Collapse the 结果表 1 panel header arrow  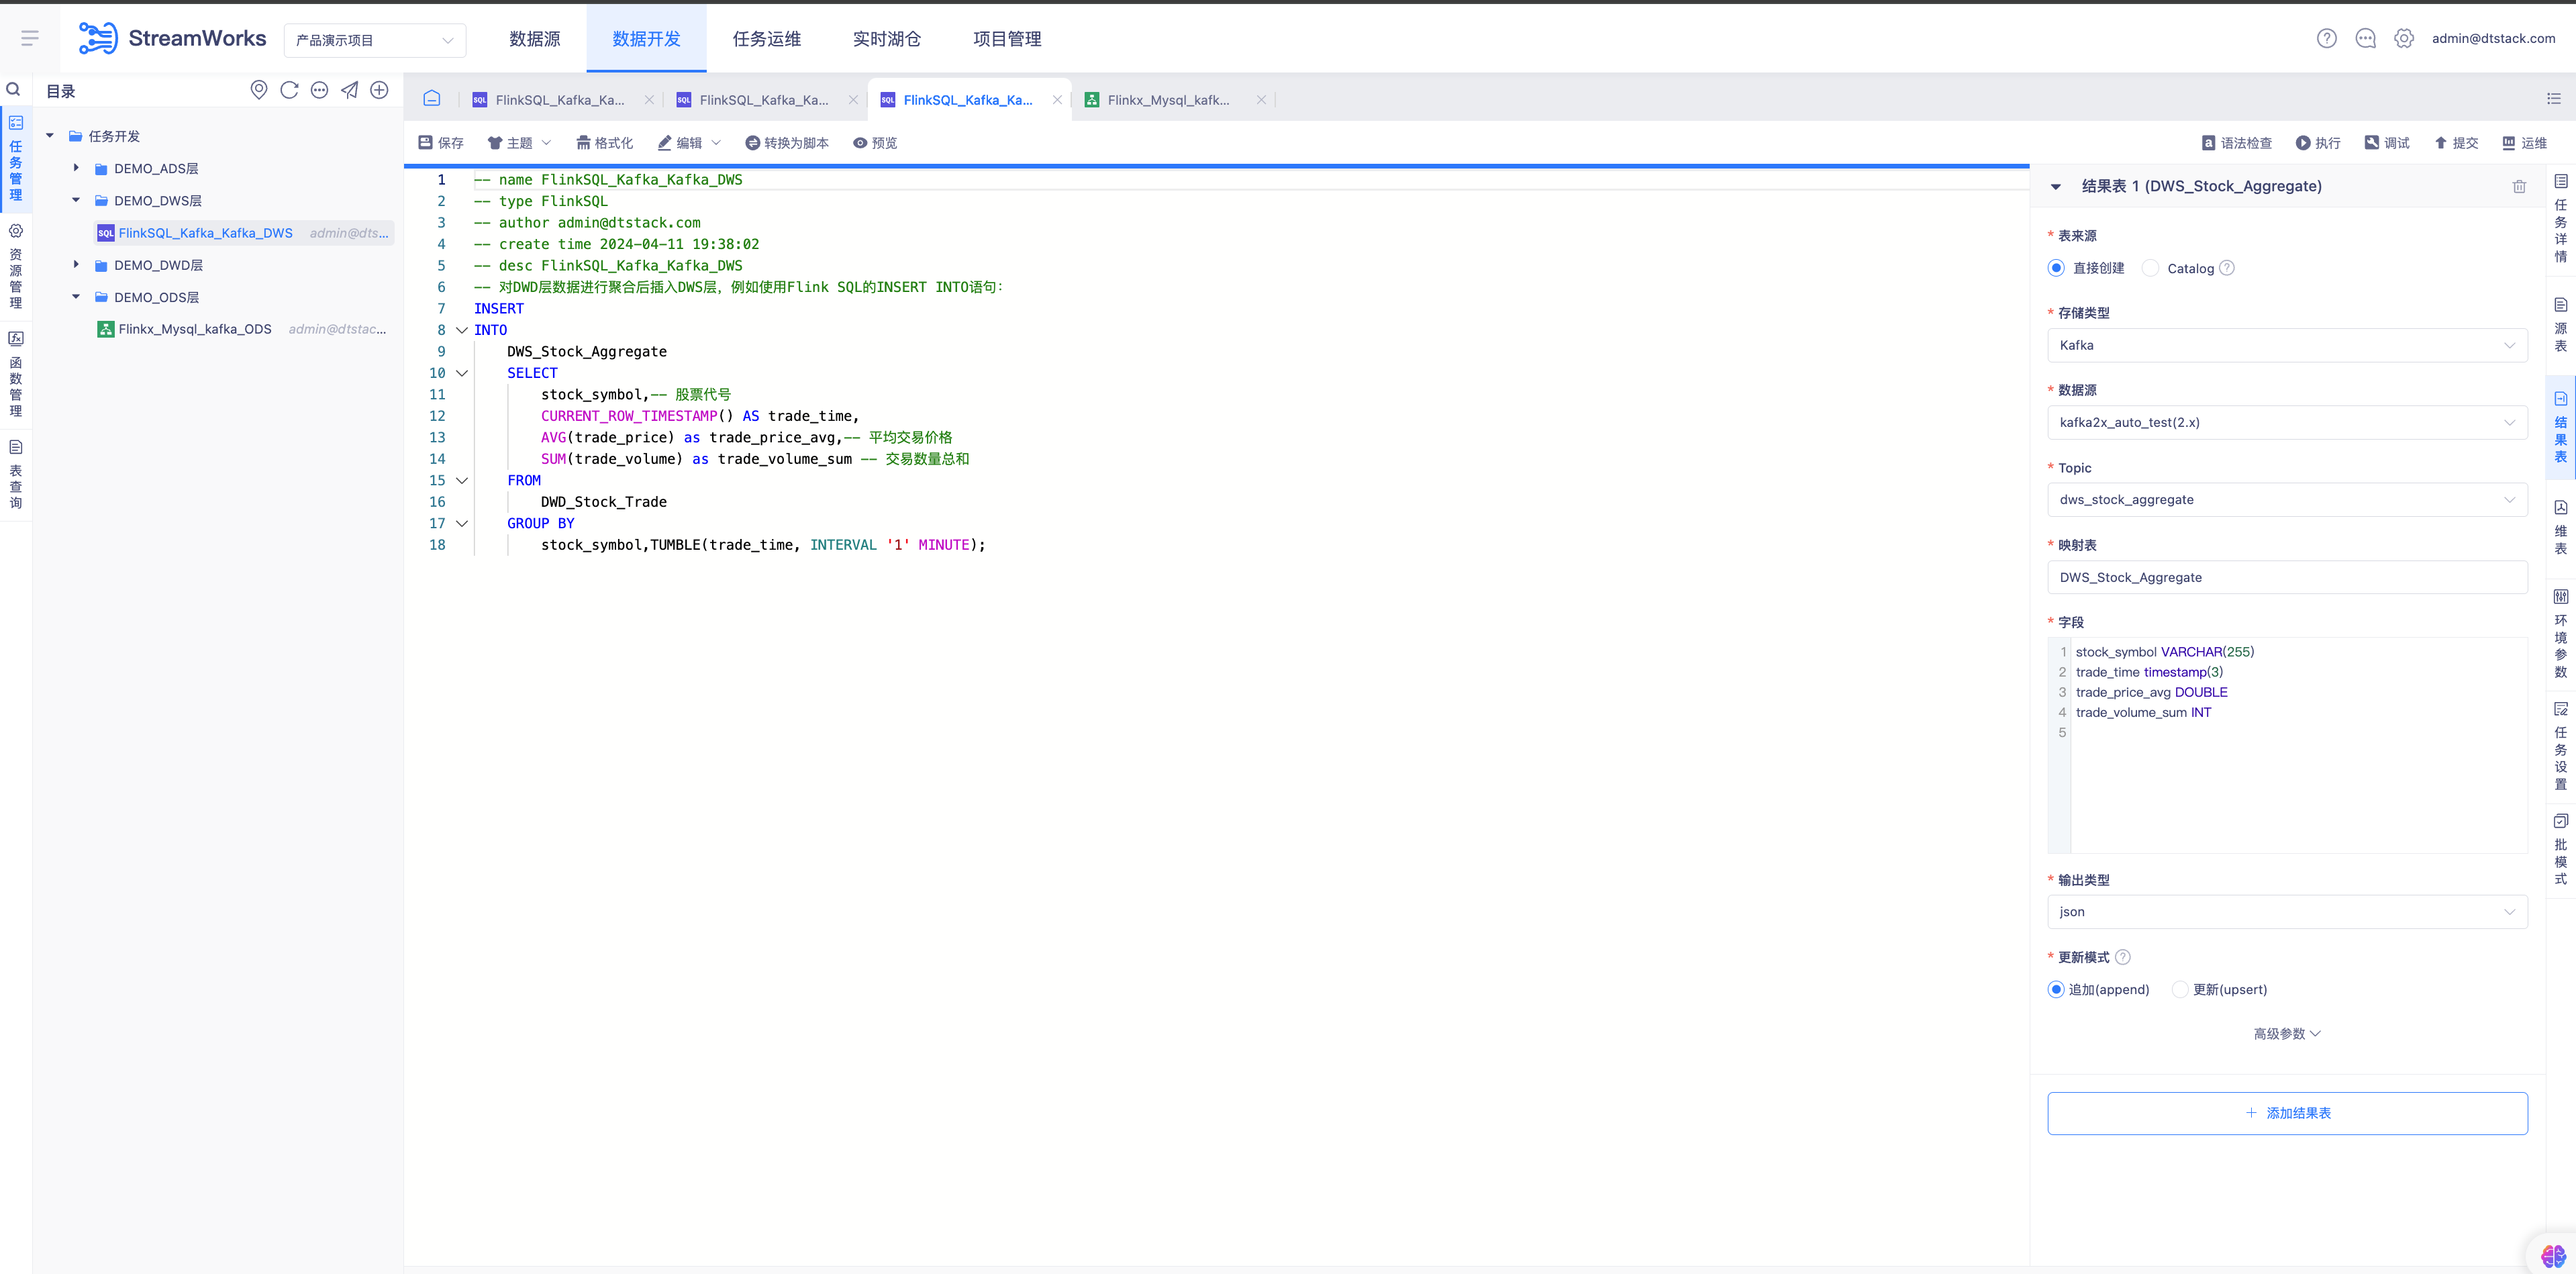(2056, 187)
